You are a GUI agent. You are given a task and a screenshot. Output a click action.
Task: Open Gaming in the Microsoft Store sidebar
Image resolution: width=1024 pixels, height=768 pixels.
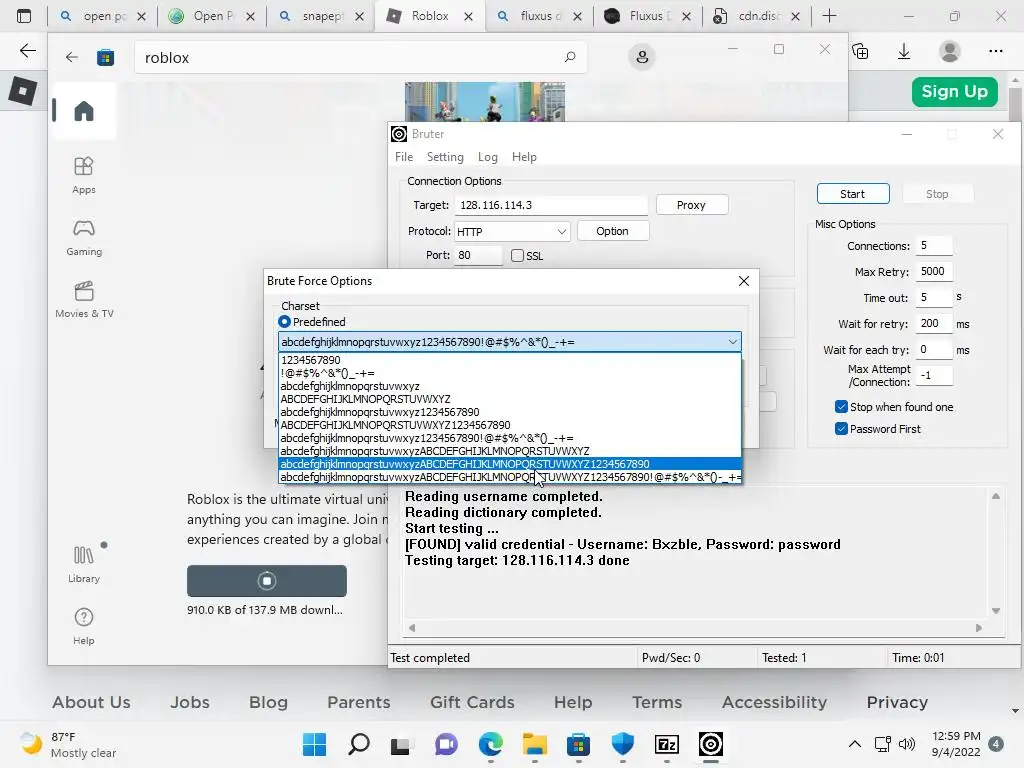coord(84,237)
